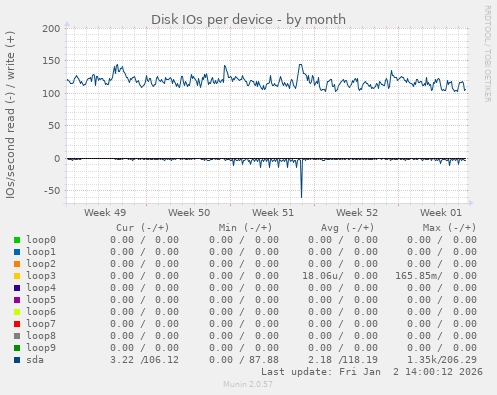The width and height of the screenshot is (497, 395).
Task: Select the sda device label
Action: click(35, 360)
